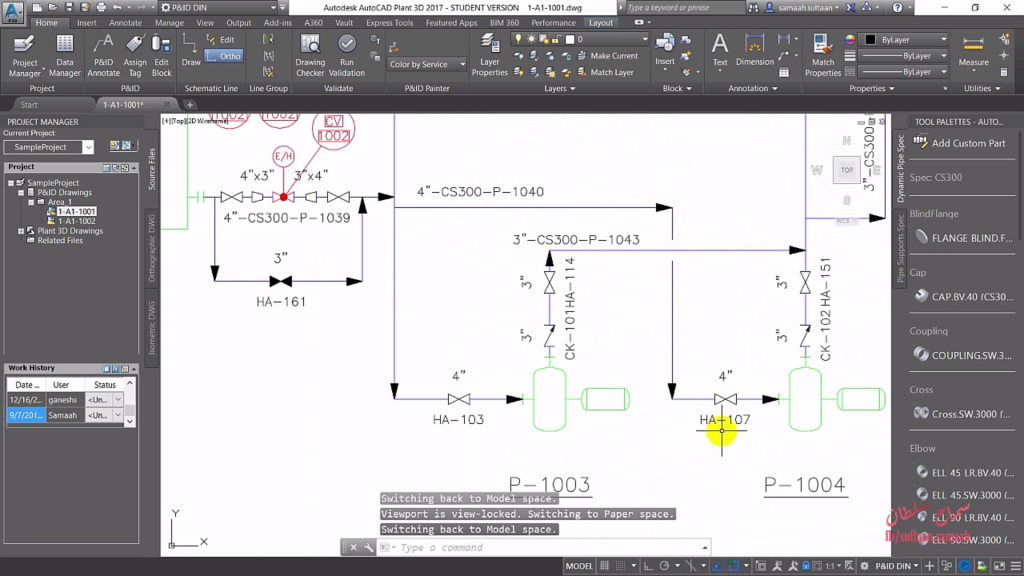Click Make Current layer button
This screenshot has height=576, width=1024.
click(x=607, y=56)
